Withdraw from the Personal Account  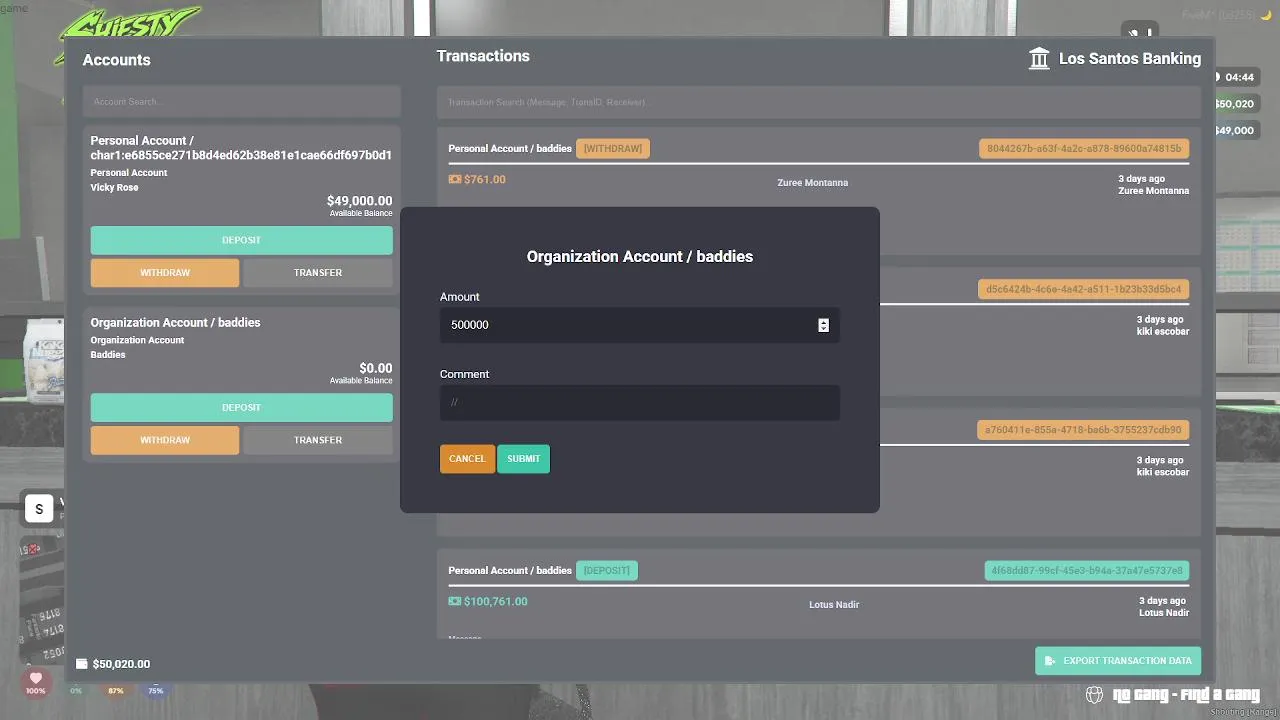tap(165, 273)
